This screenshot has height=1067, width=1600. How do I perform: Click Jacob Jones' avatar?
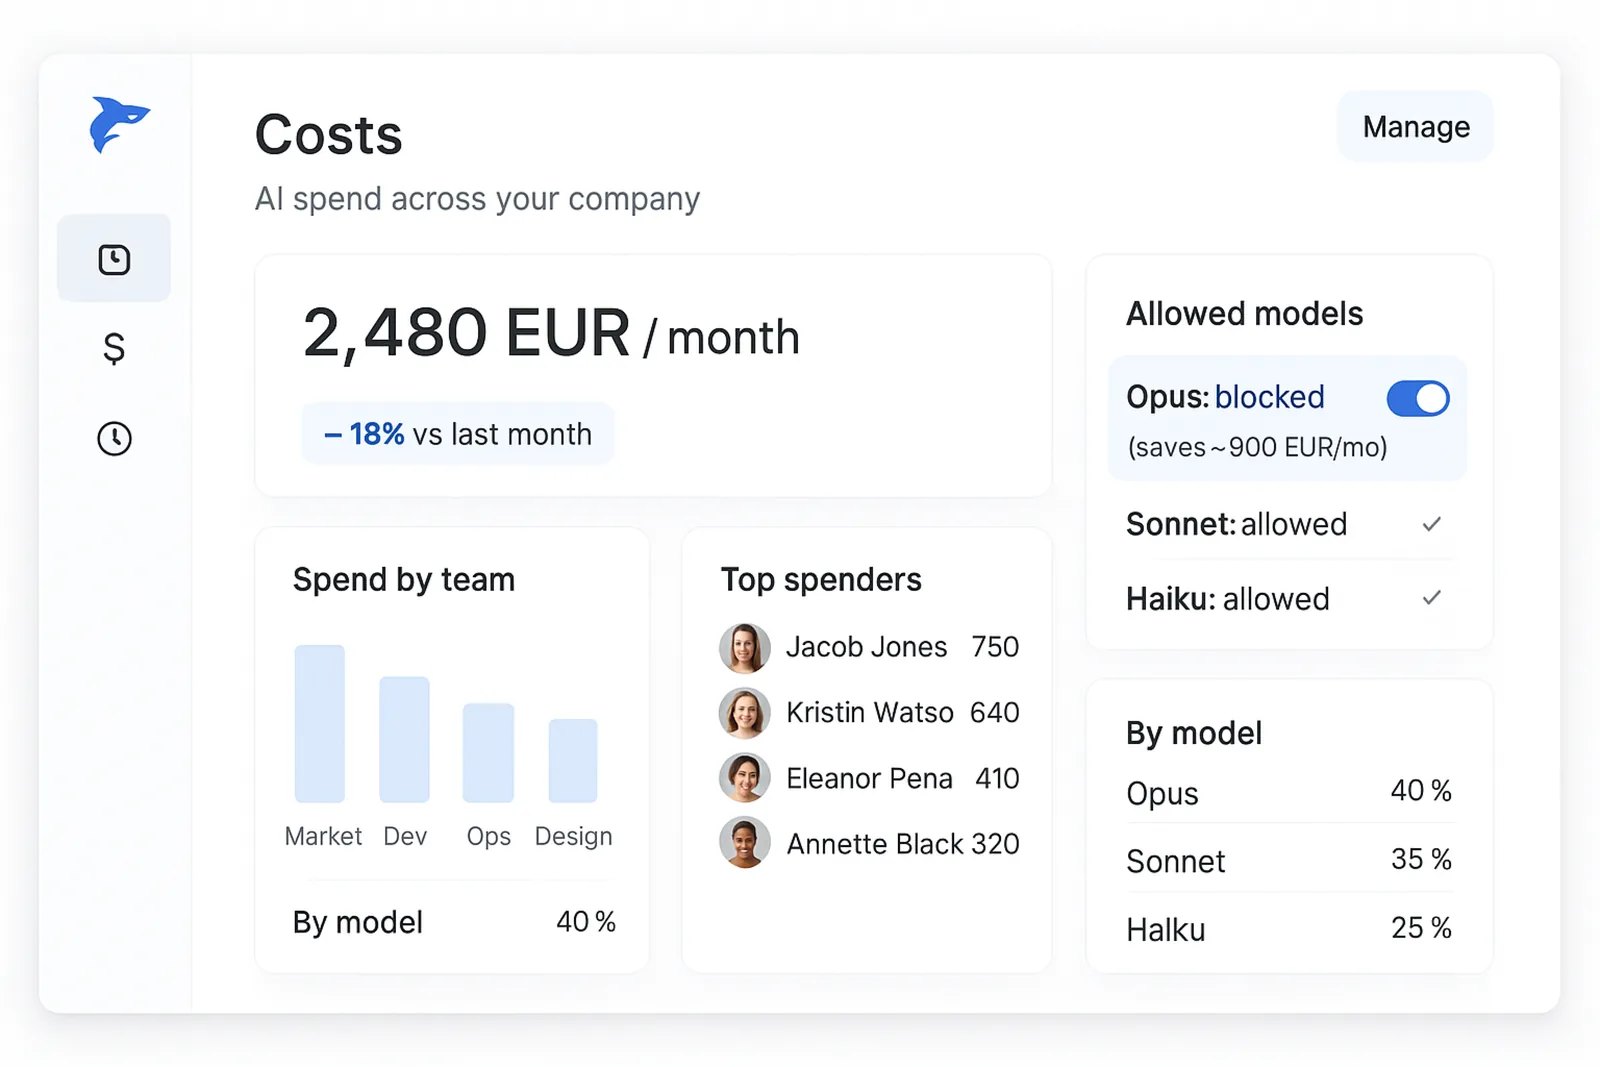point(744,648)
